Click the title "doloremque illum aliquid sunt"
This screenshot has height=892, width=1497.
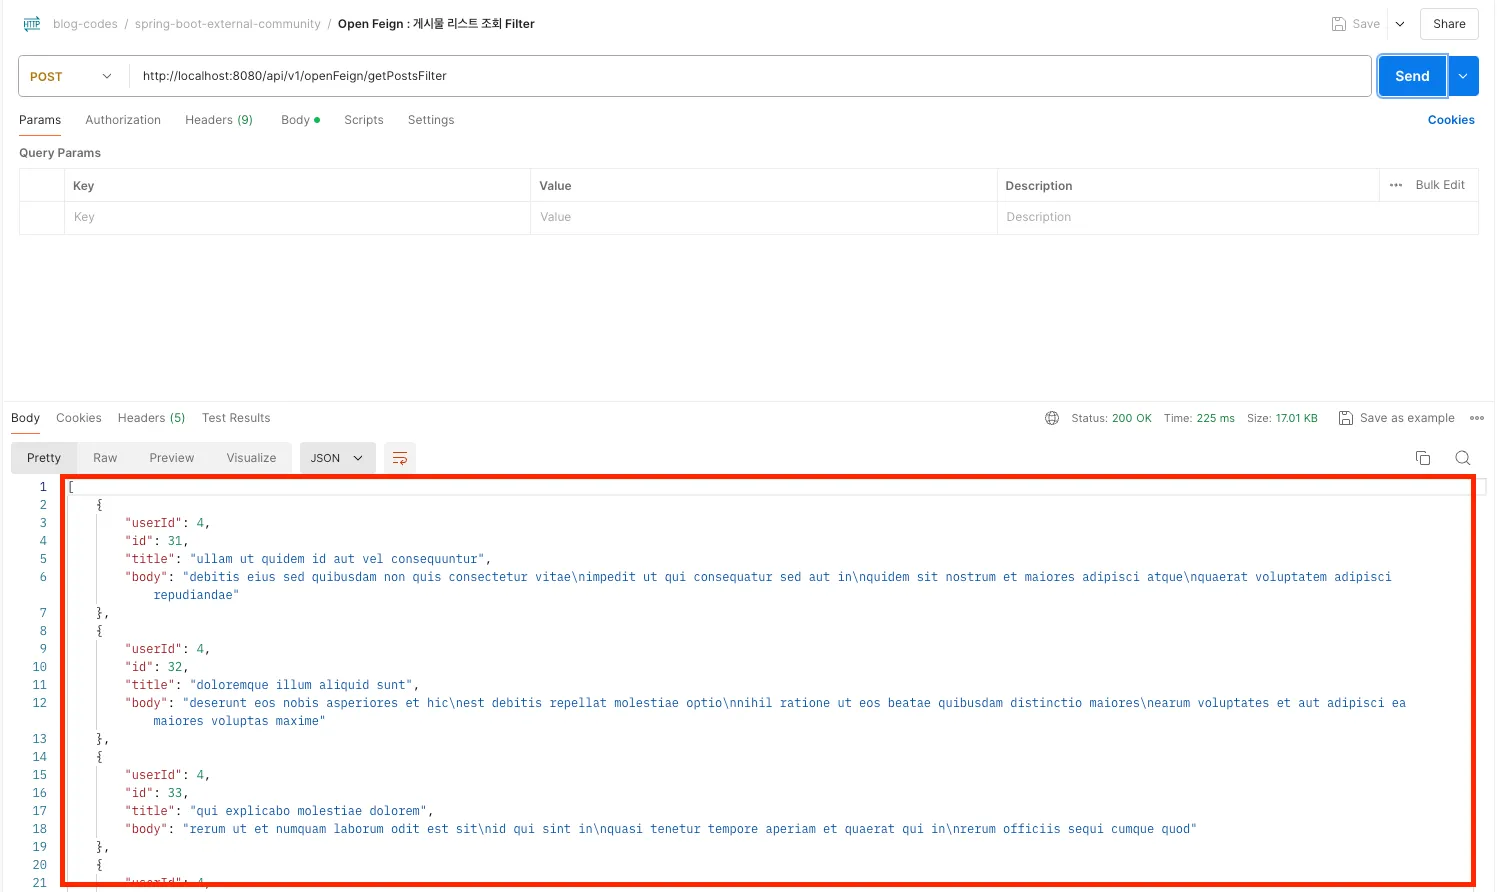point(301,685)
